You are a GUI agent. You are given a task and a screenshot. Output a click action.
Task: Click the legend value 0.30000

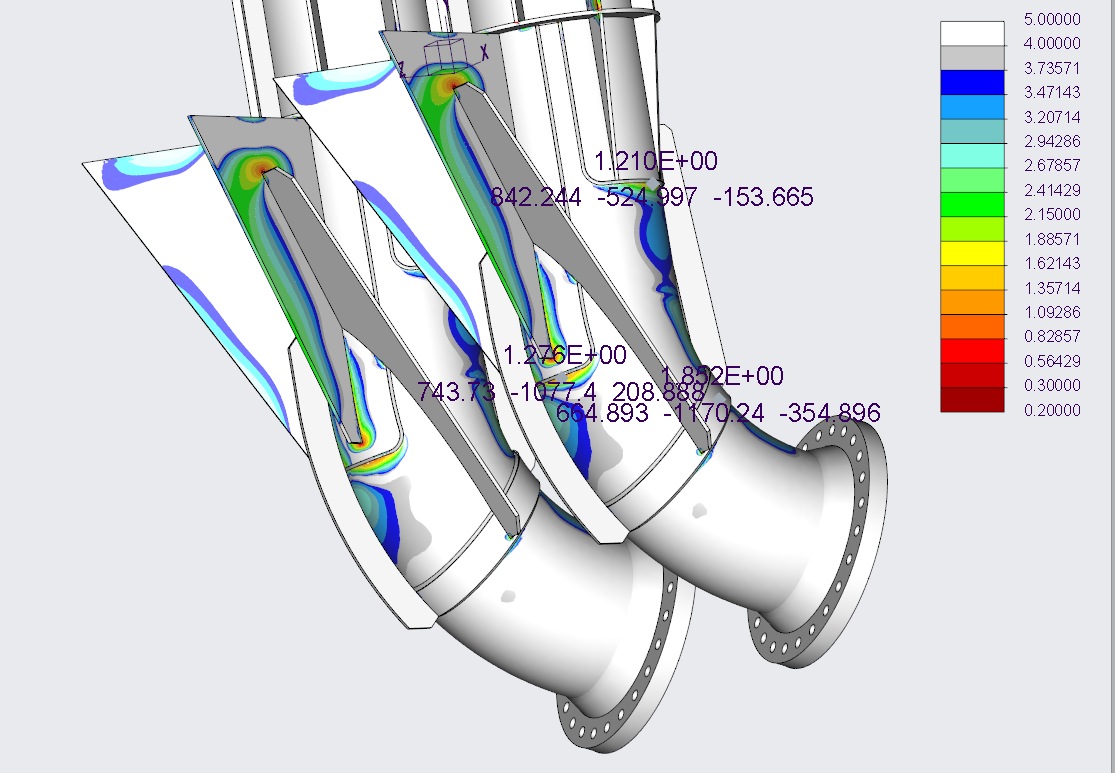point(1052,385)
